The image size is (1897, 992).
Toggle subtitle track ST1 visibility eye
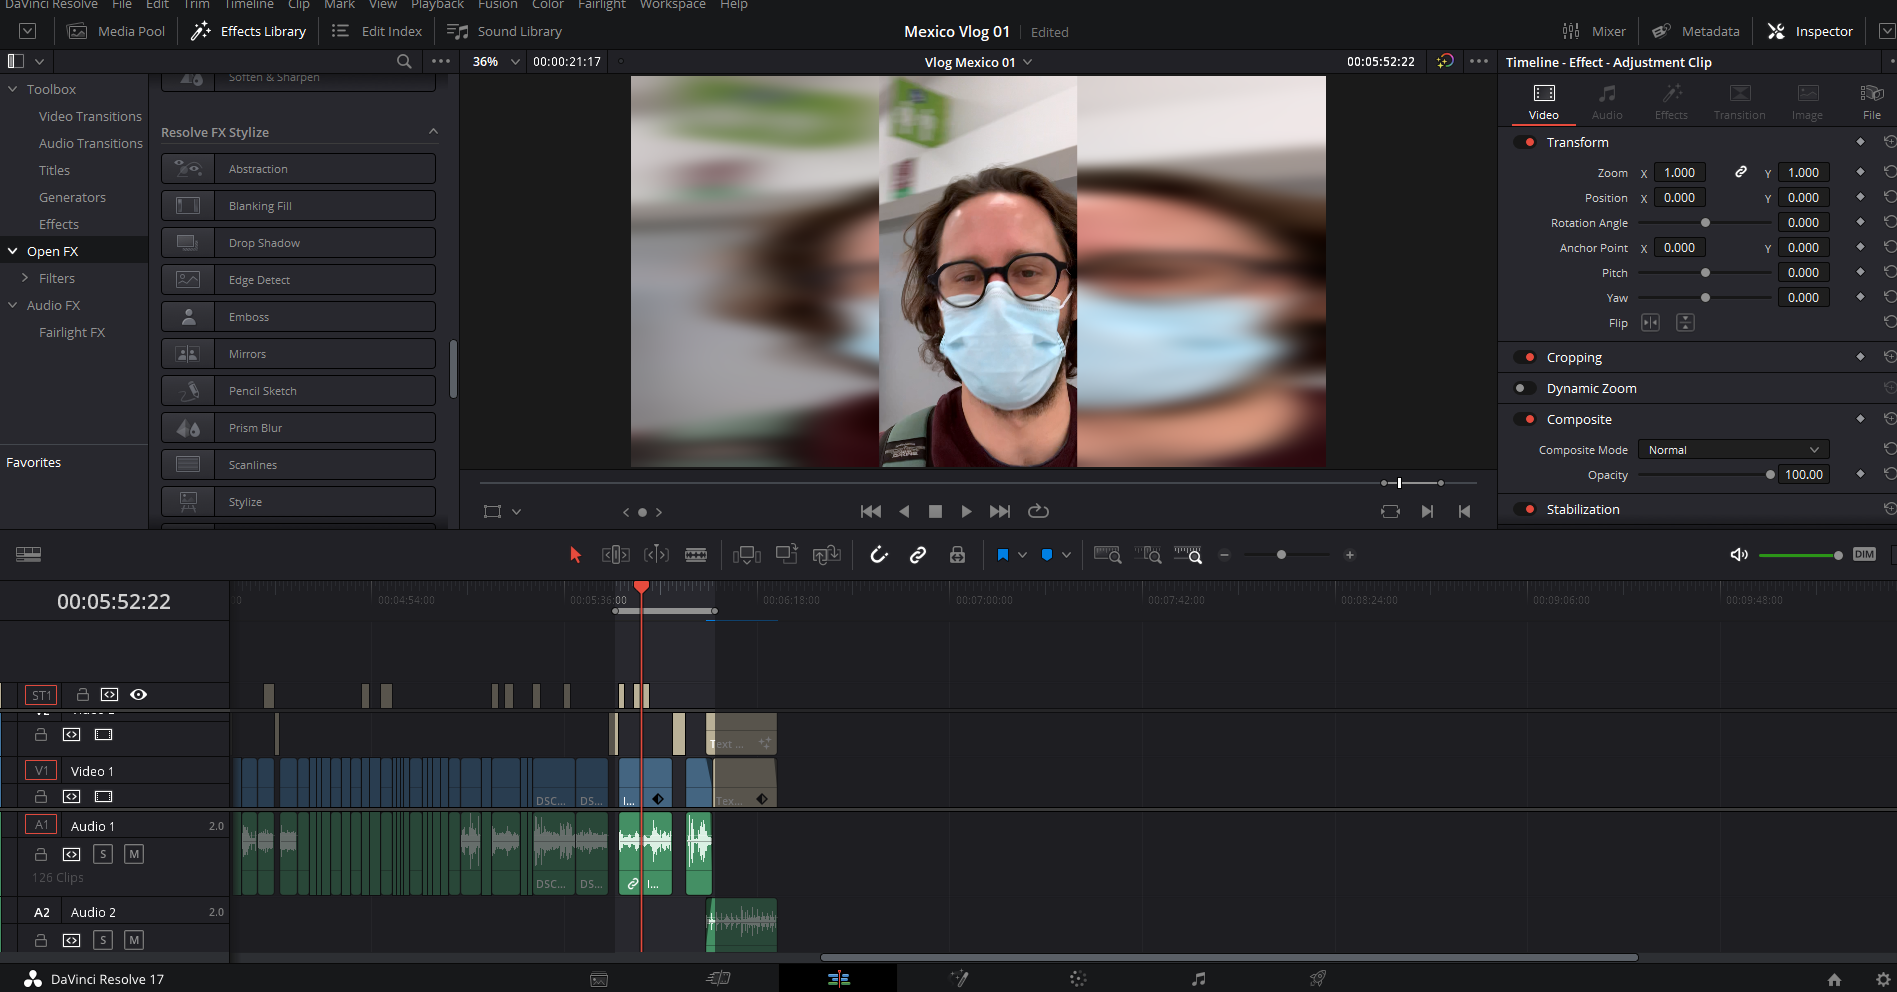(x=139, y=694)
